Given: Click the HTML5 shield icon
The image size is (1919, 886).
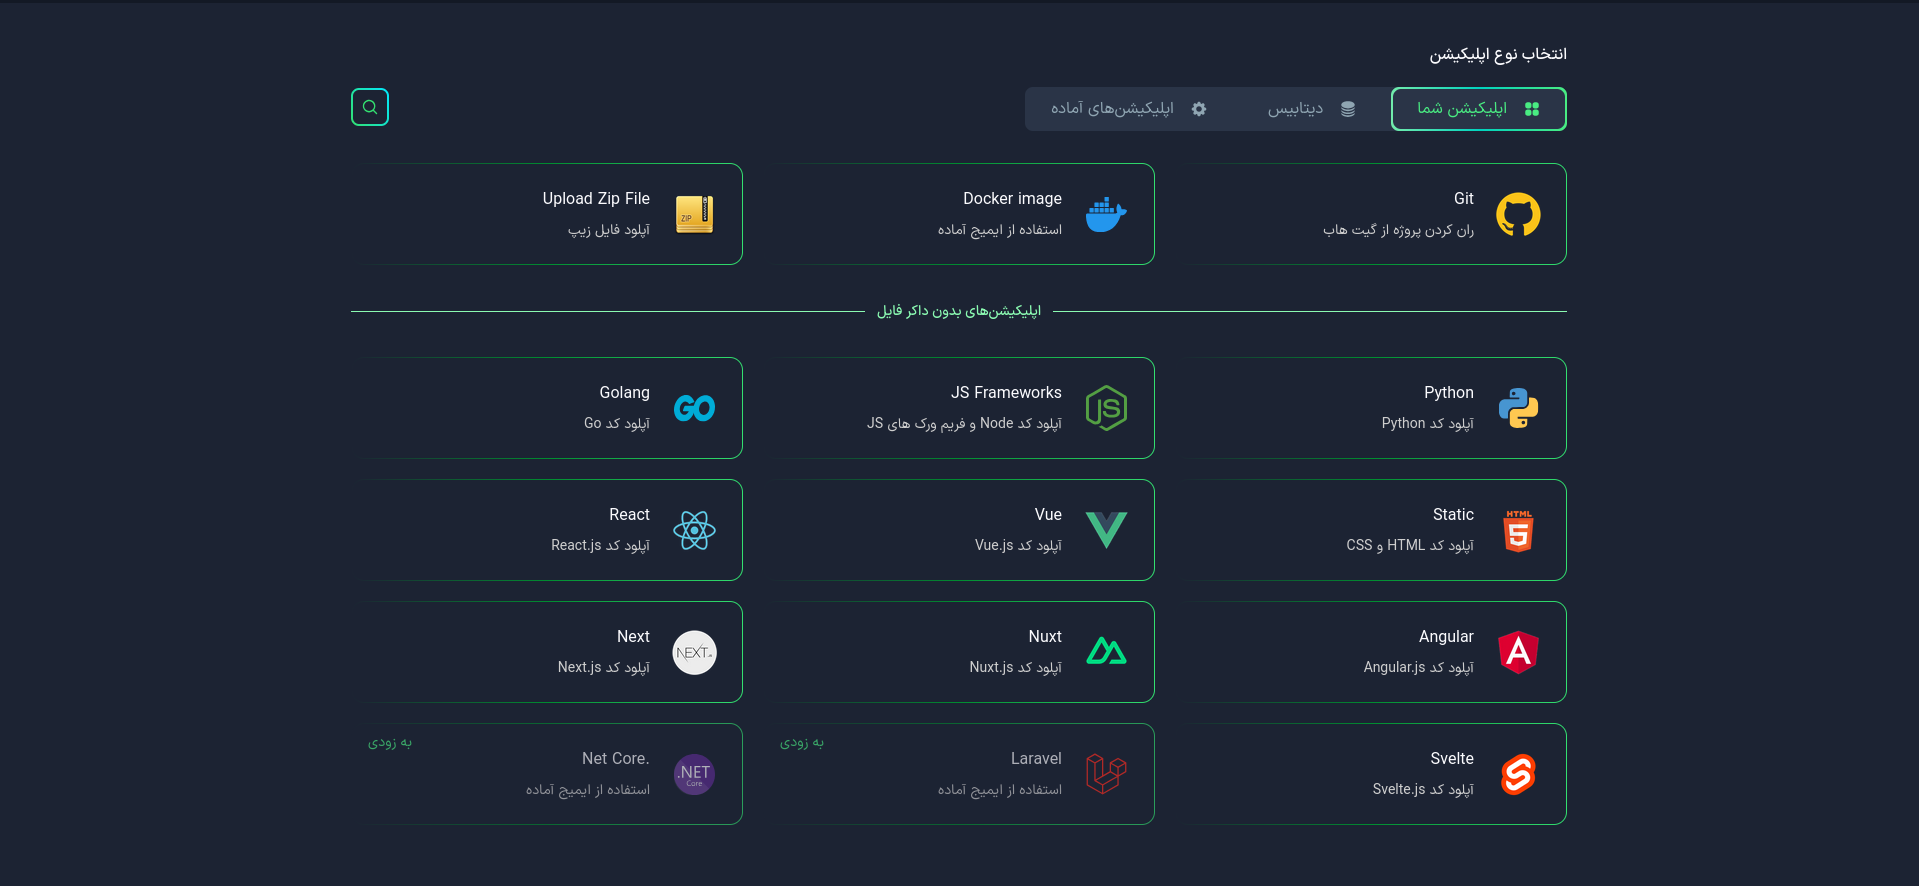Looking at the screenshot, I should (x=1518, y=530).
